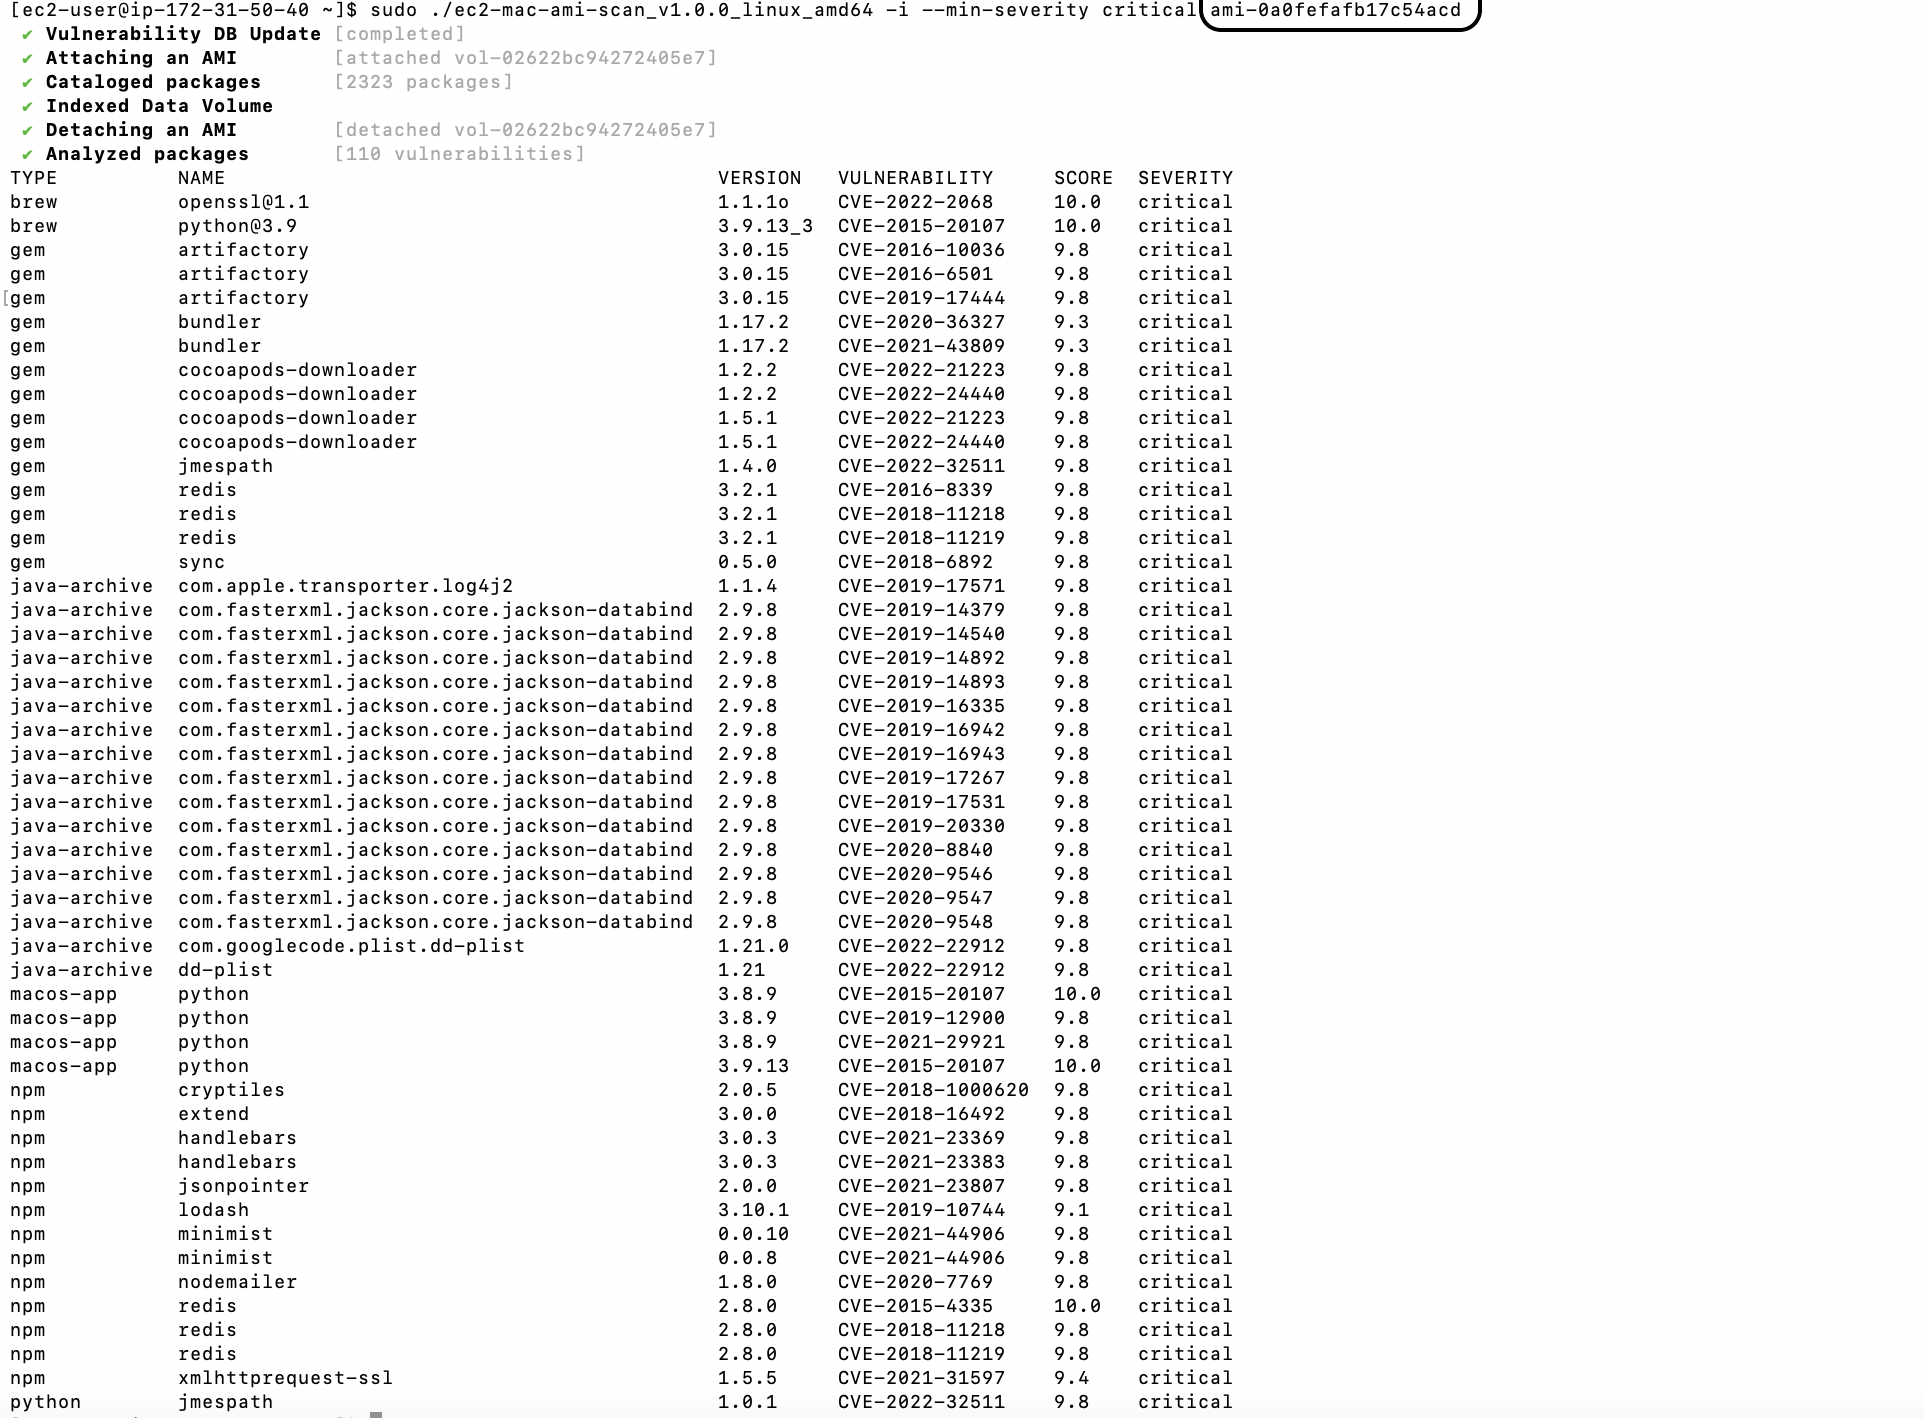Select CVE-2016-10036 for artifactory

[922, 250]
